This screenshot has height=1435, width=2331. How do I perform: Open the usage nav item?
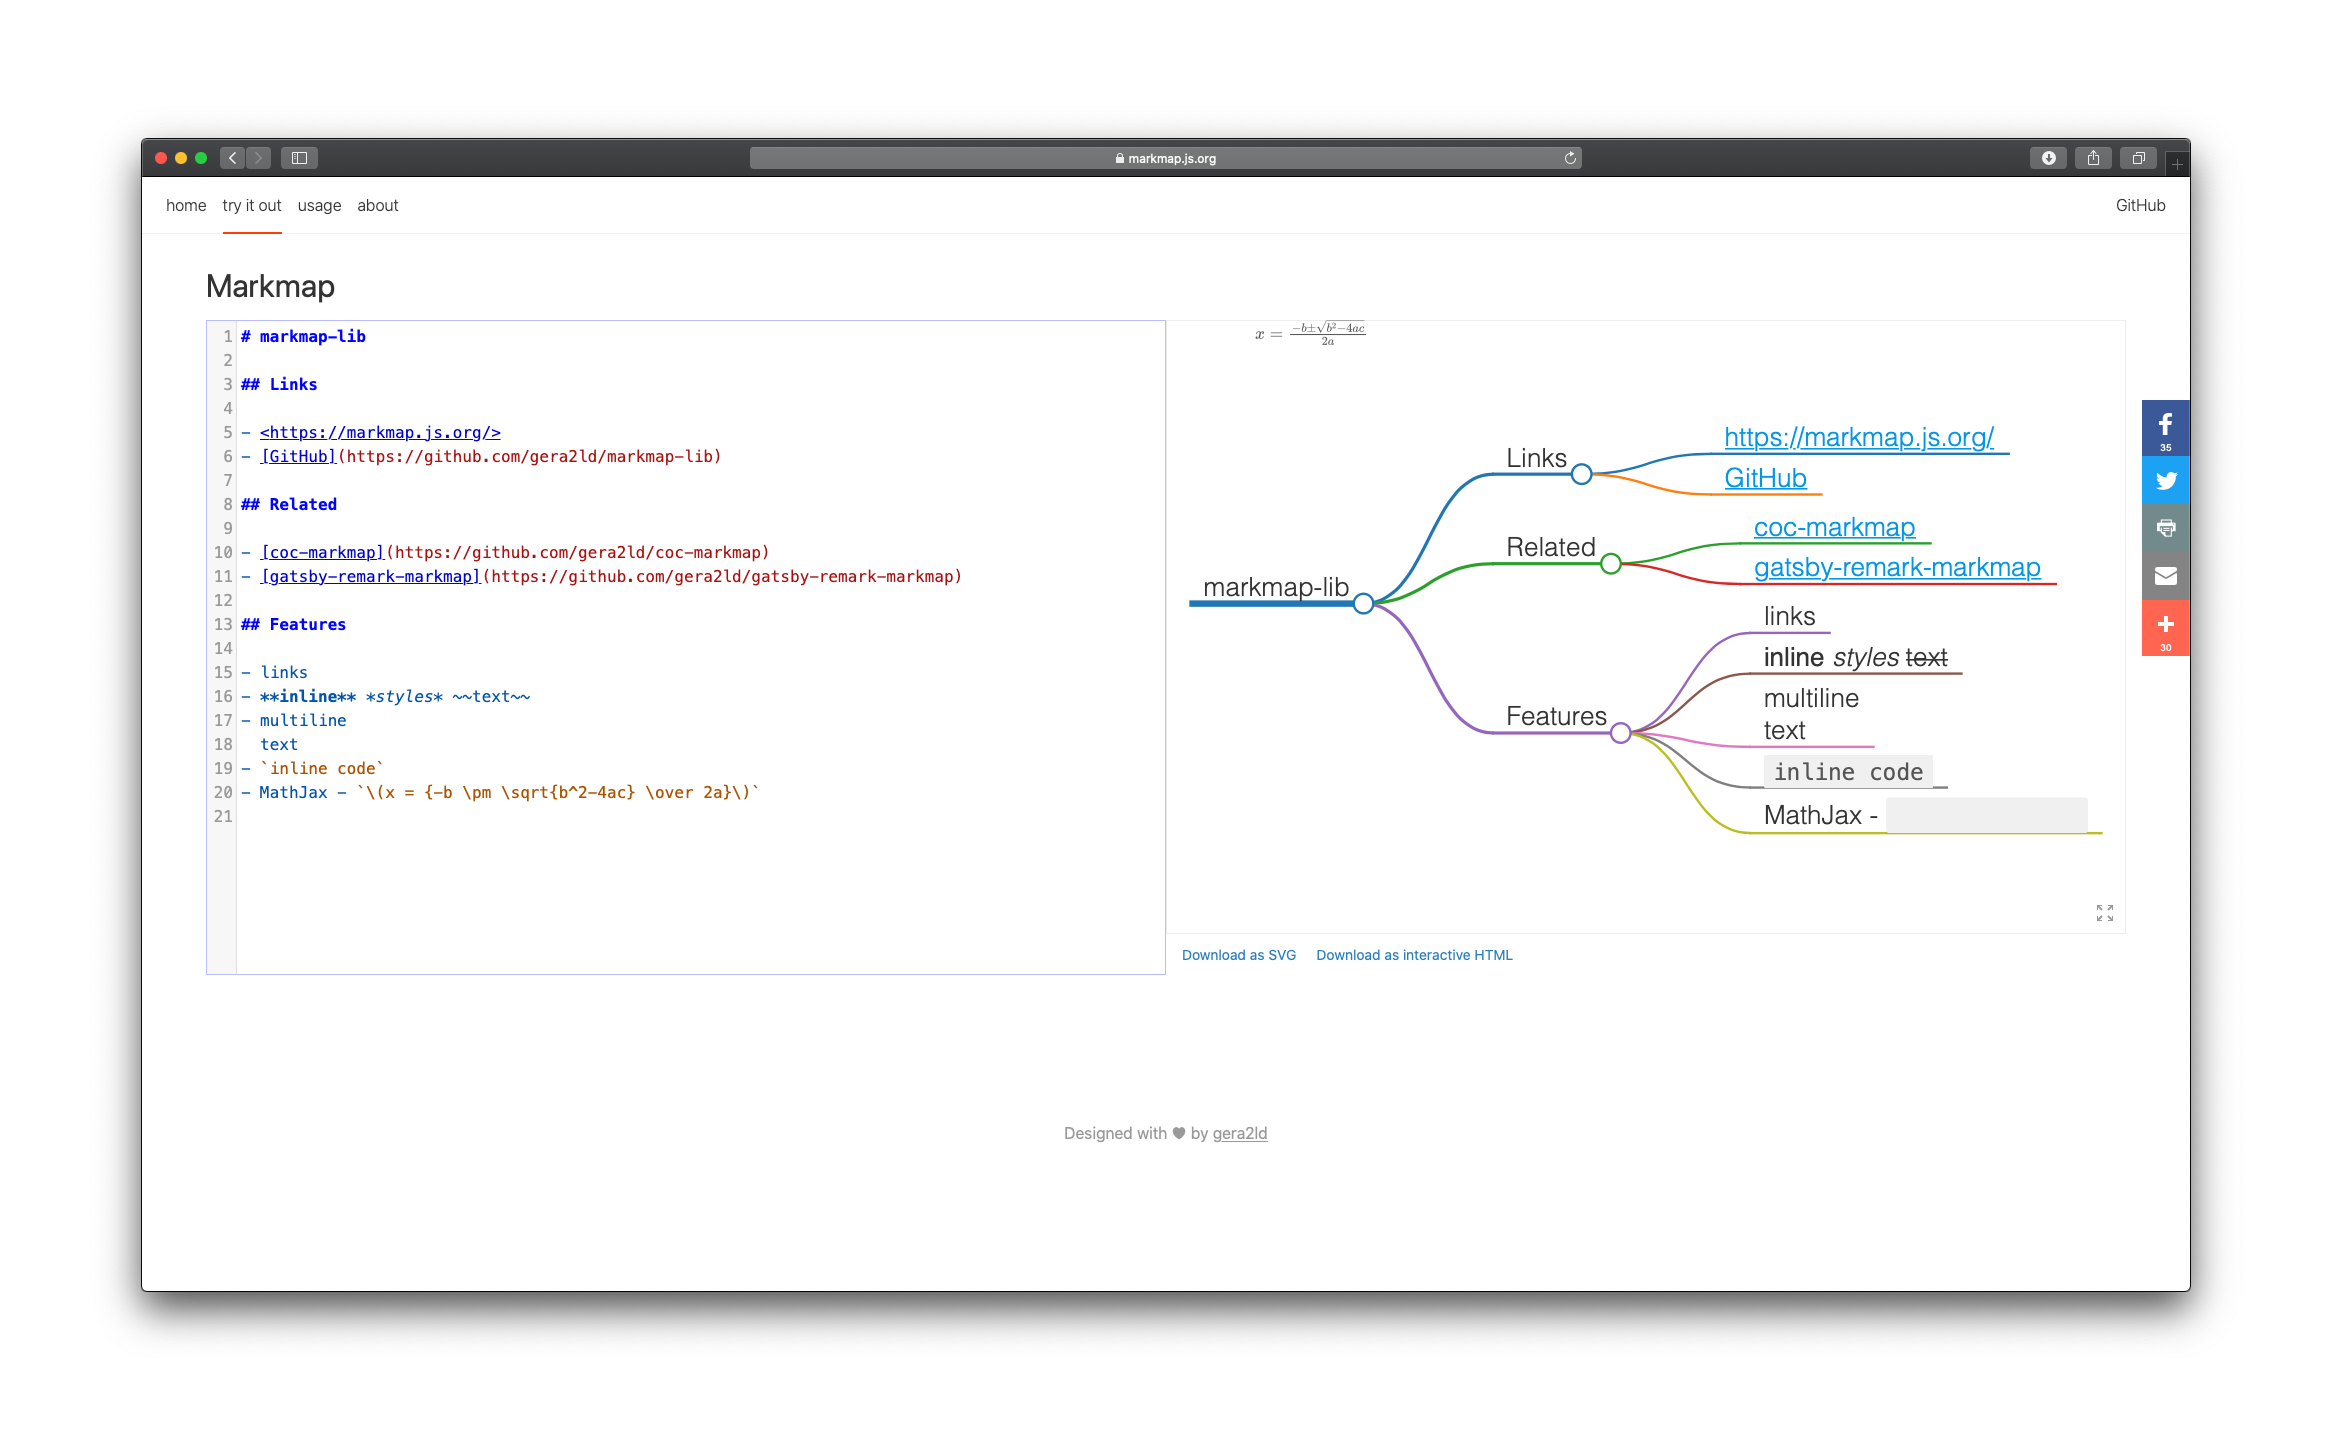pyautogui.click(x=319, y=205)
